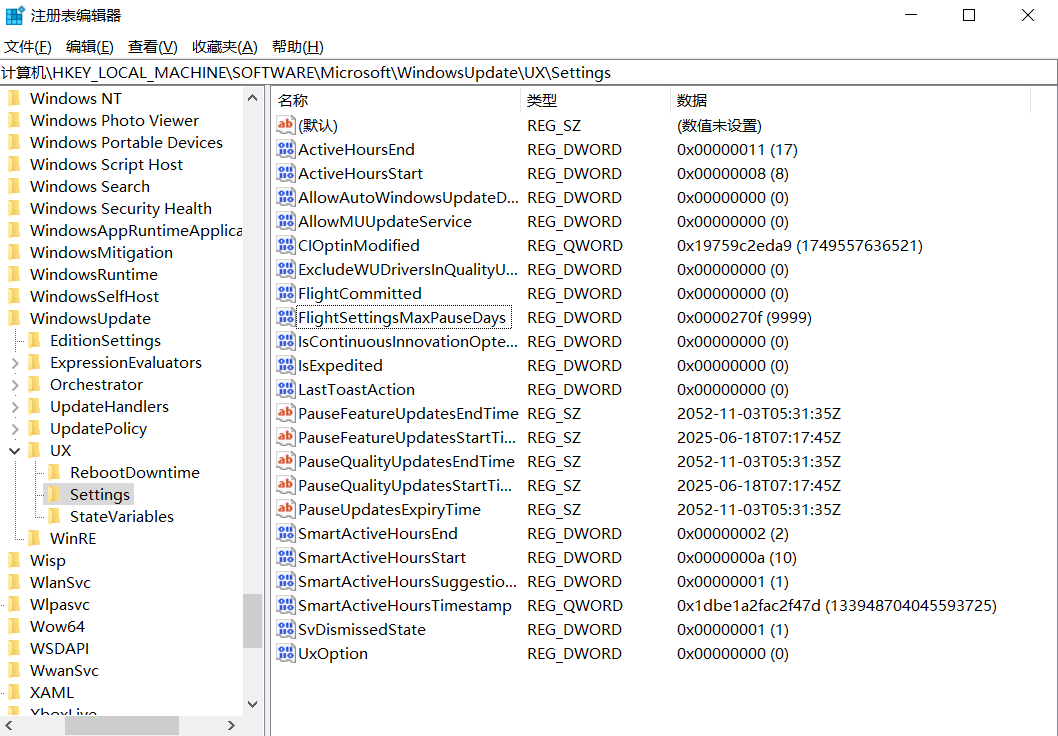Click the icon beside the UxOption value
This screenshot has height=736, width=1058.
[286, 654]
